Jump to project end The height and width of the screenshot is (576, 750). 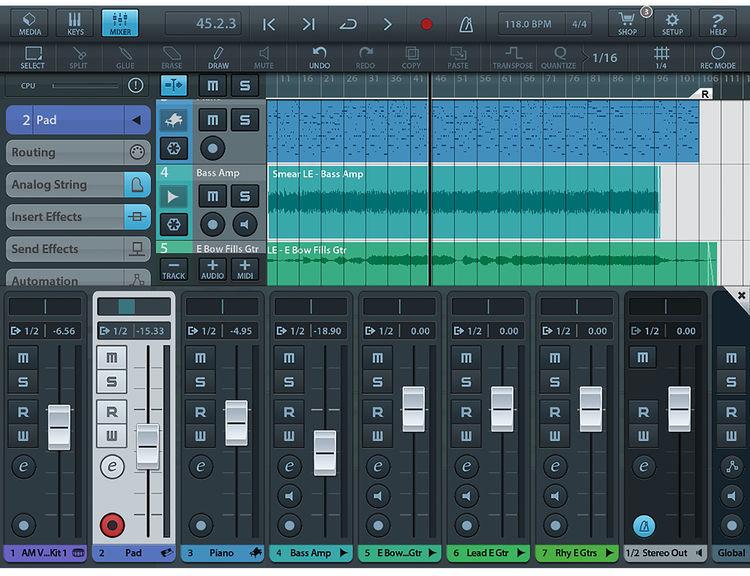tap(309, 24)
